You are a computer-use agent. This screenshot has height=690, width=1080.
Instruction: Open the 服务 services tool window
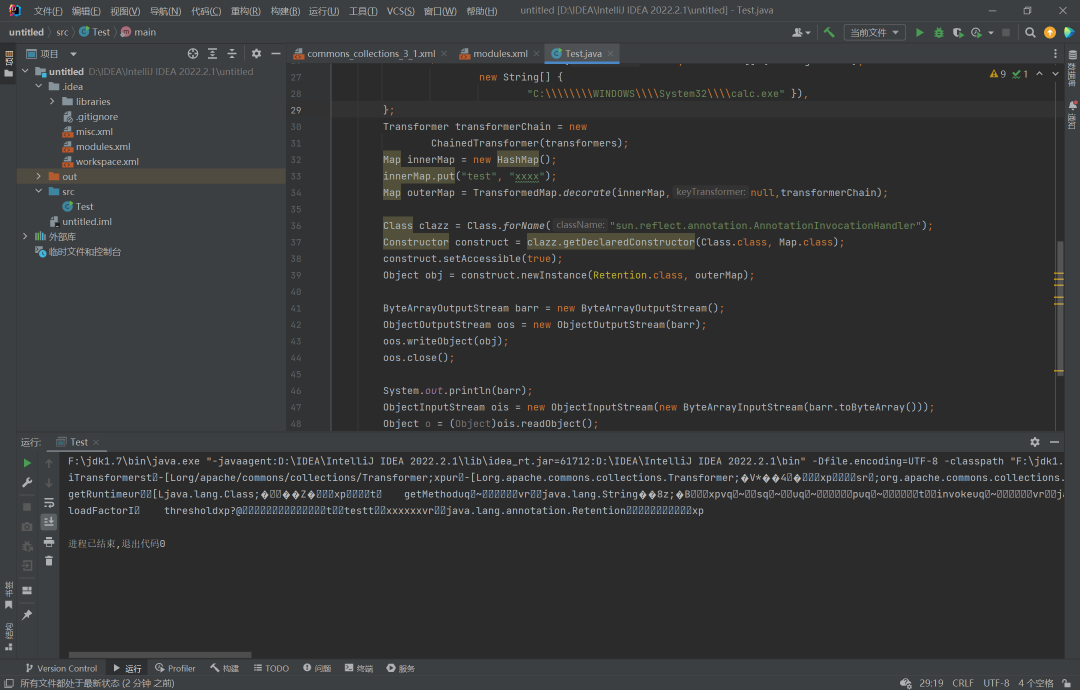click(x=400, y=668)
